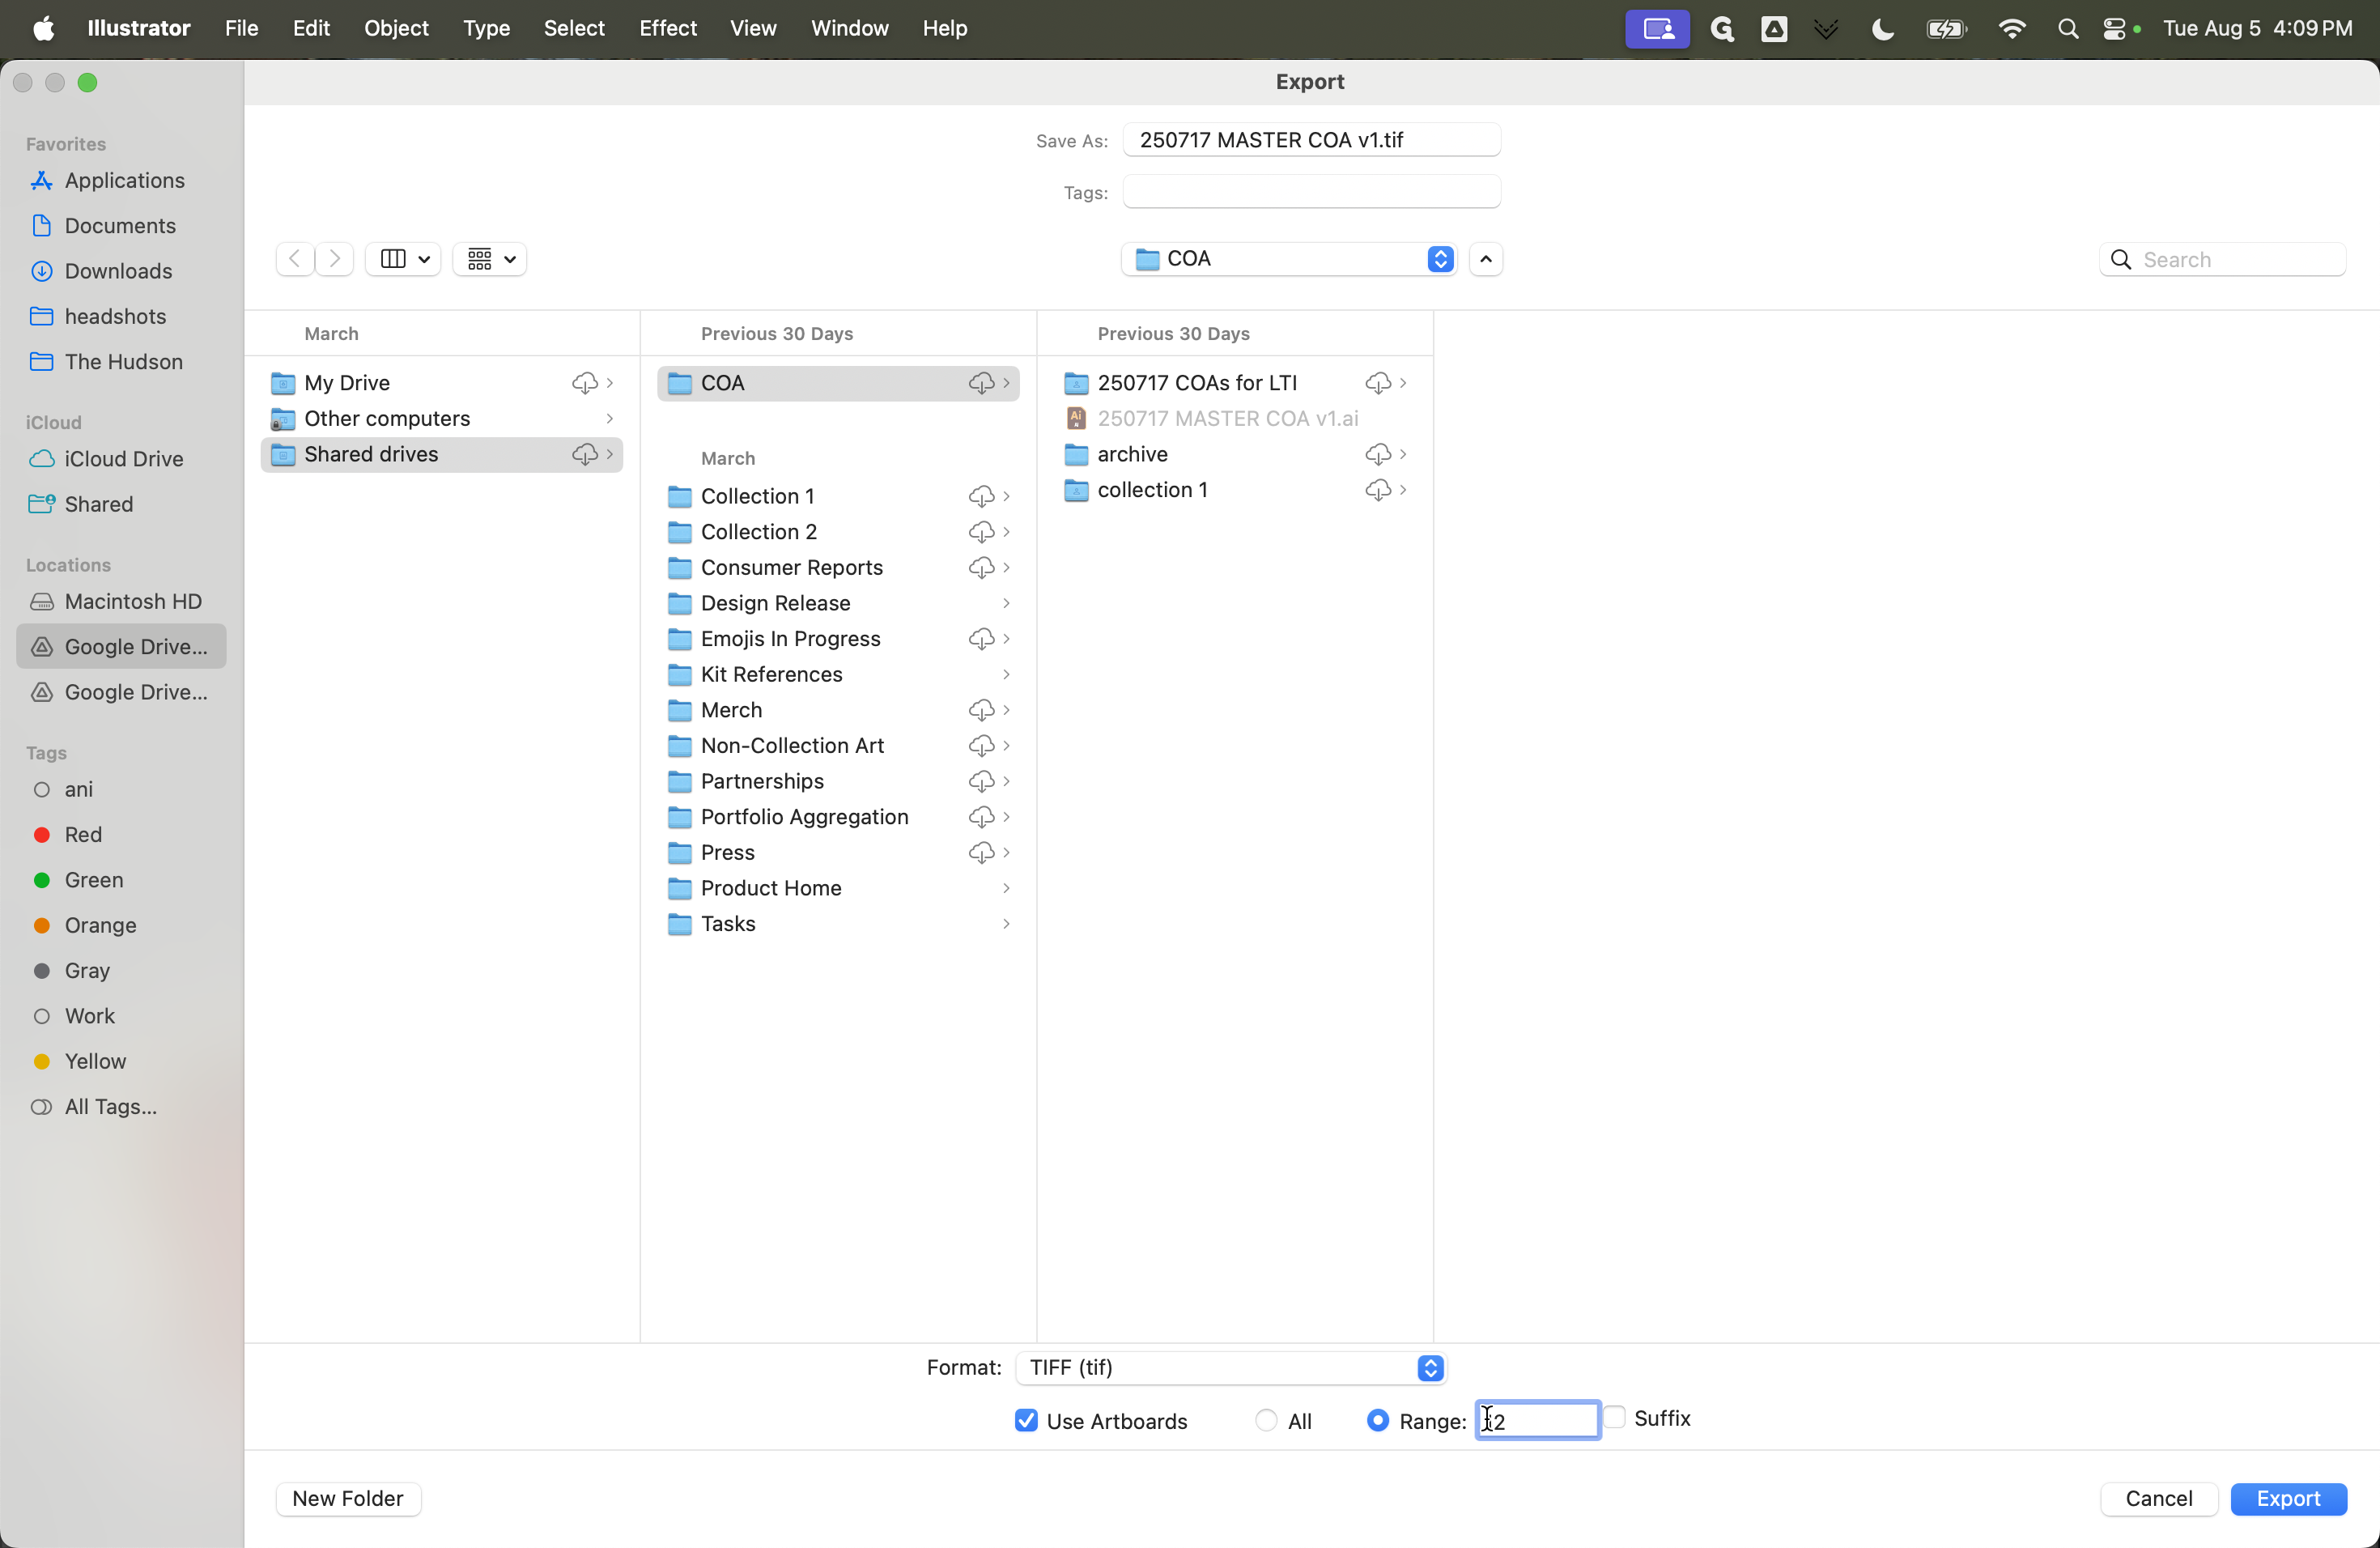Open the Apple menu
This screenshot has width=2380, height=1548.
pyautogui.click(x=43, y=29)
